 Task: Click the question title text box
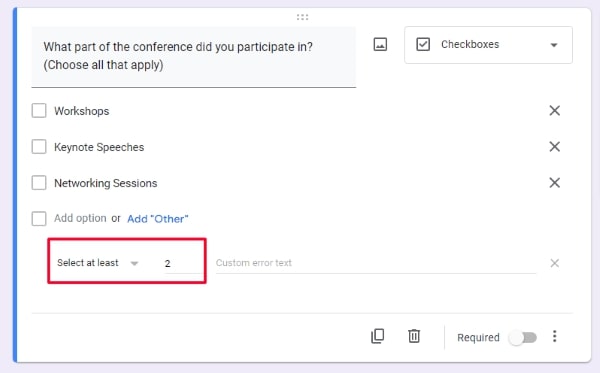click(x=194, y=57)
